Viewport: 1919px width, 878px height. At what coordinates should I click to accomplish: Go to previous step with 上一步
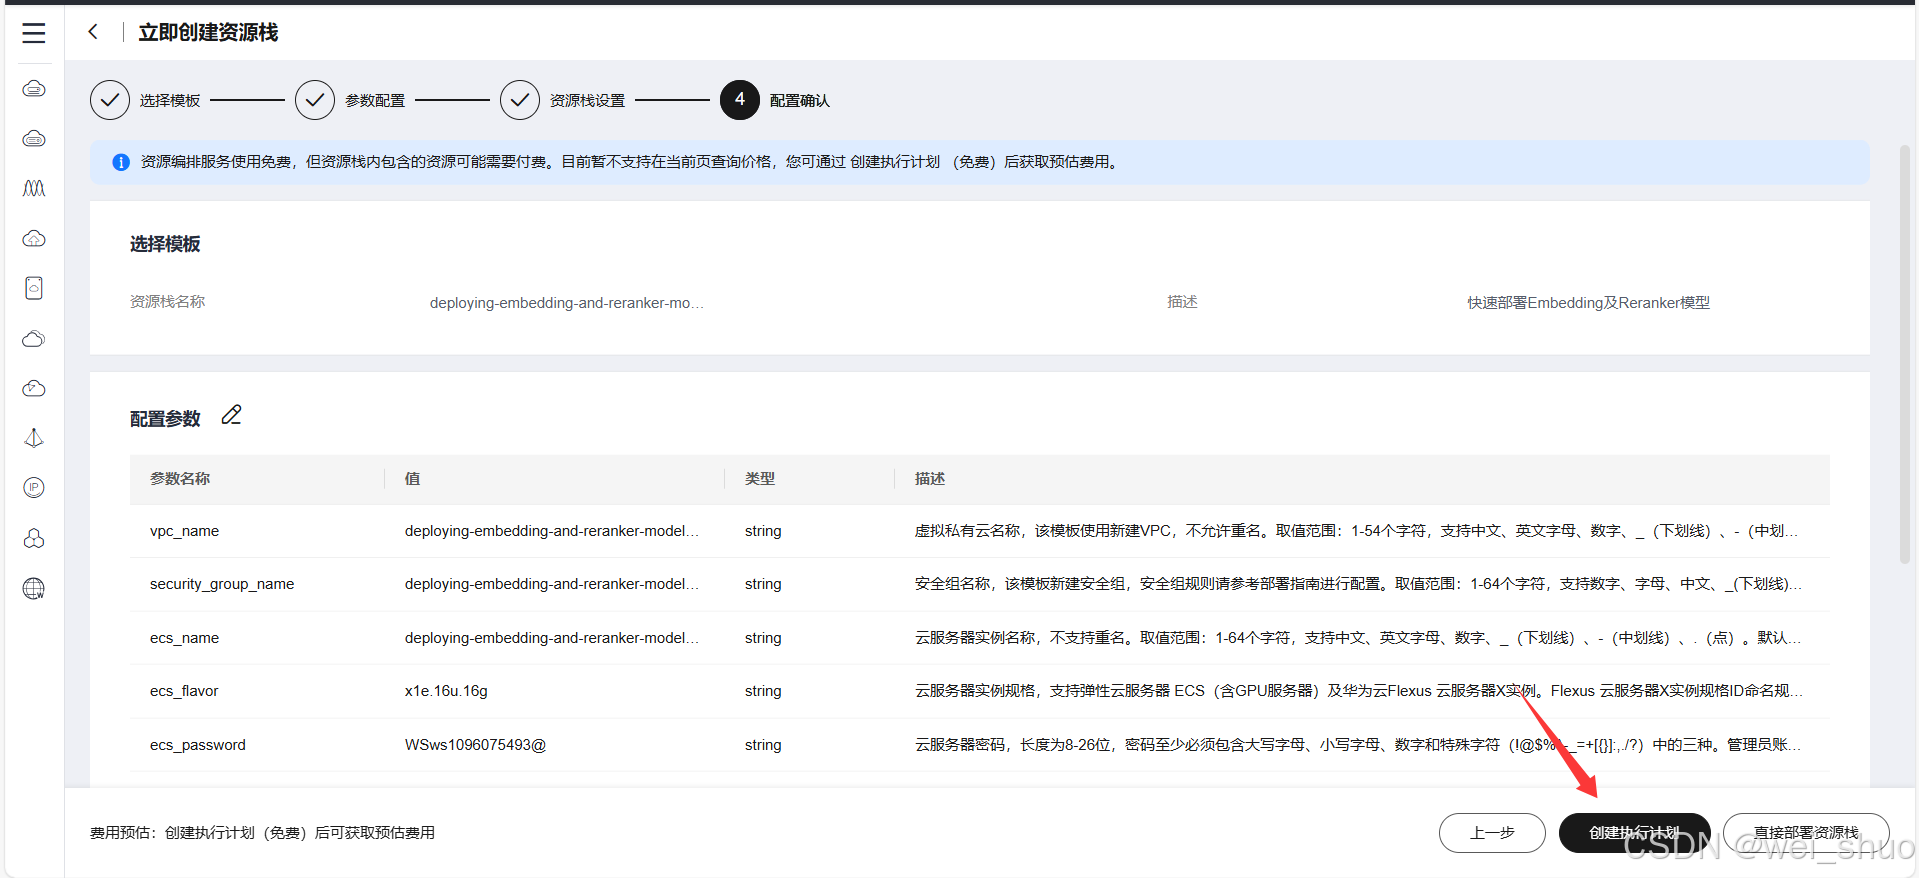(1492, 832)
